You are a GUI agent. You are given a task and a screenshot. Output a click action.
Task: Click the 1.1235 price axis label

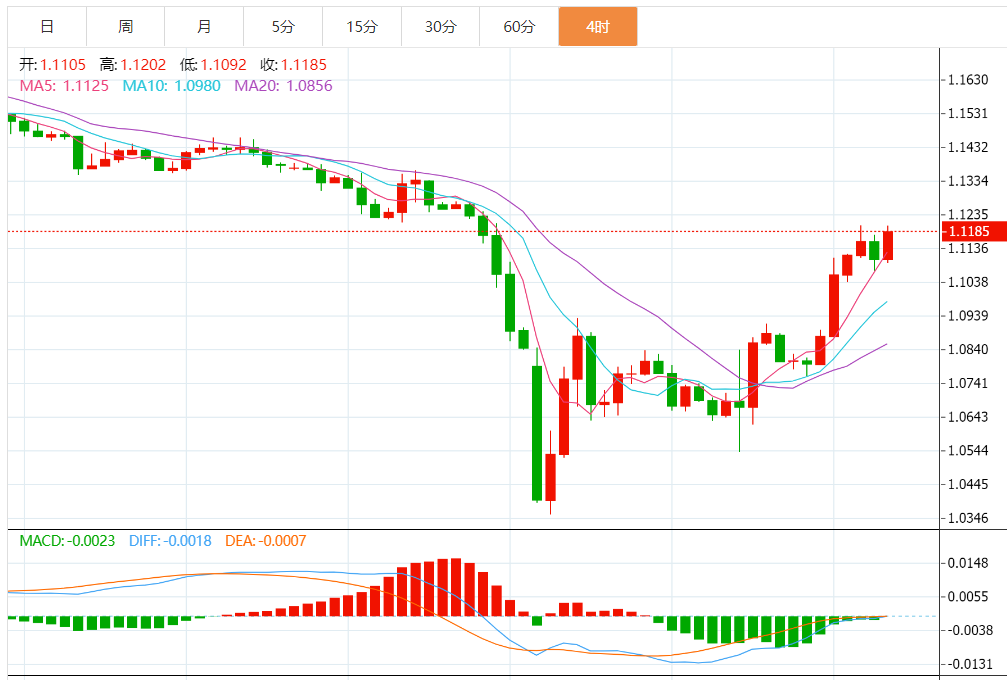pos(968,214)
